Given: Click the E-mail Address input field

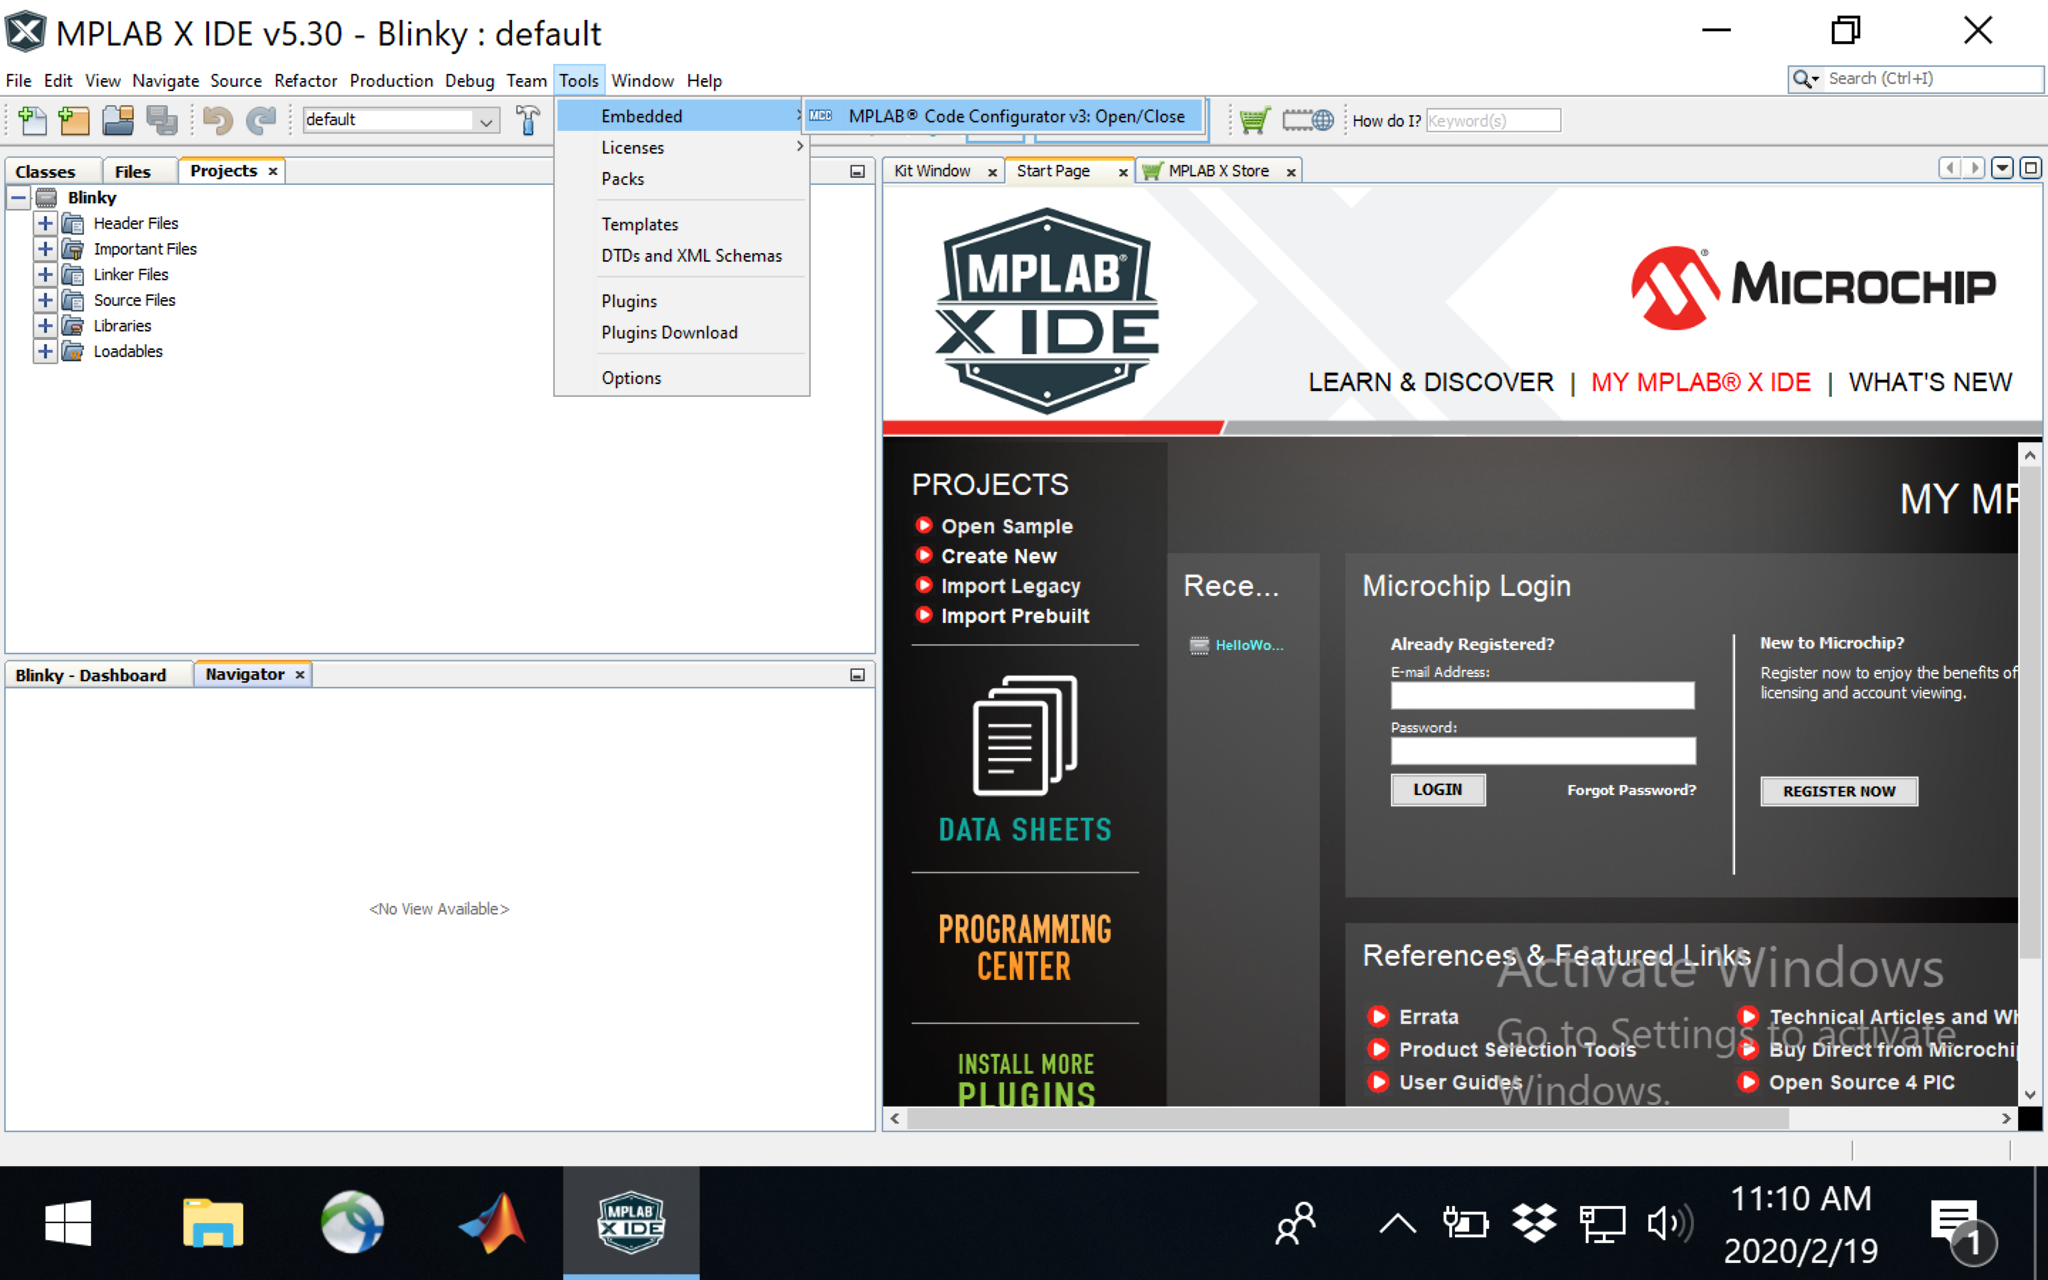Looking at the screenshot, I should pyautogui.click(x=1542, y=696).
